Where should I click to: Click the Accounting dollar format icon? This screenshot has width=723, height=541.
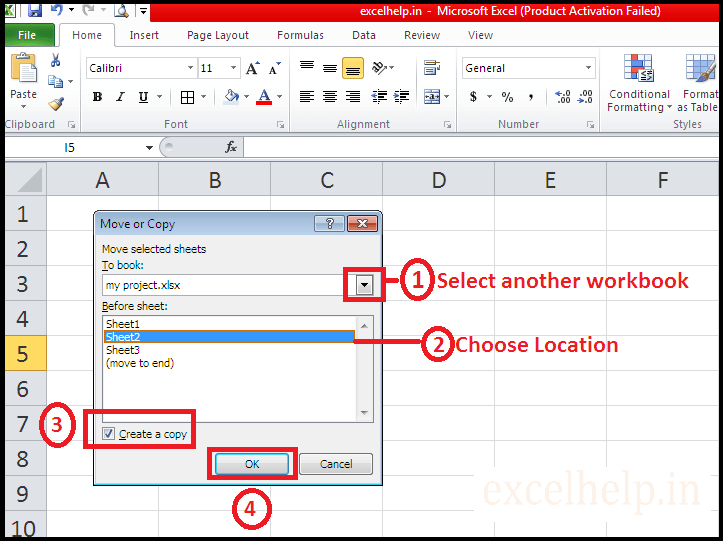pos(473,97)
